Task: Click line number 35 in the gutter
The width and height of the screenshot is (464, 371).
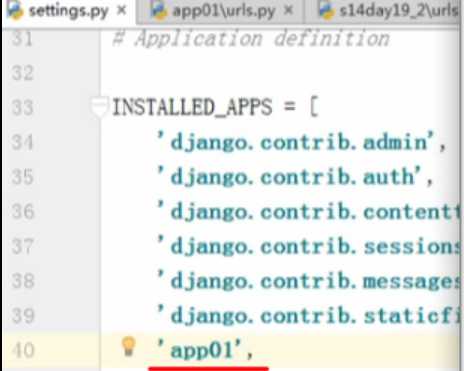Action: (x=22, y=177)
